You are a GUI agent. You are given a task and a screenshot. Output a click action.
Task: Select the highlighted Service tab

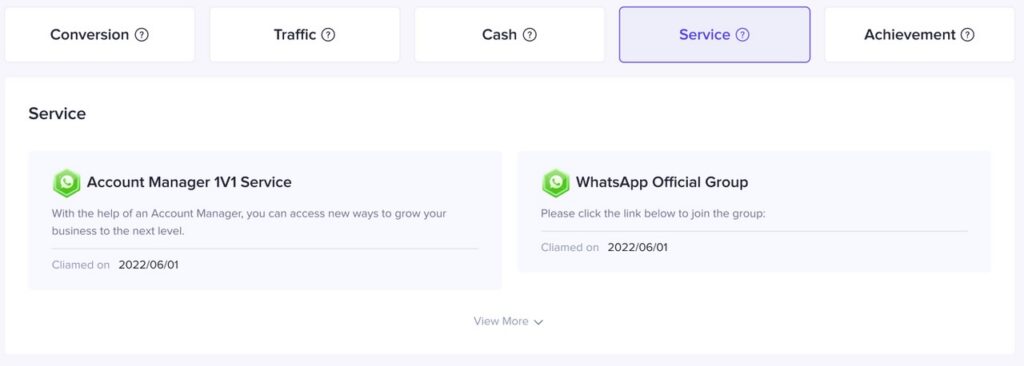714,35
